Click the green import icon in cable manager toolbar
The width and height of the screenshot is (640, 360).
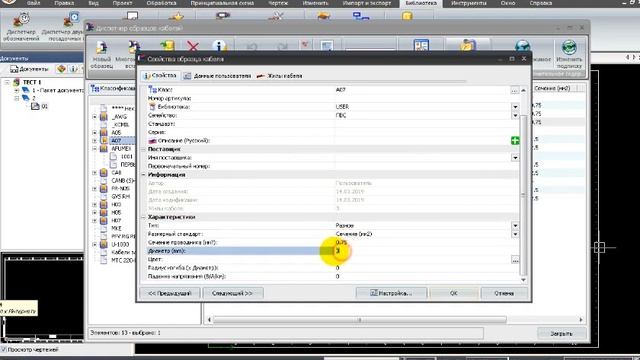[167, 46]
